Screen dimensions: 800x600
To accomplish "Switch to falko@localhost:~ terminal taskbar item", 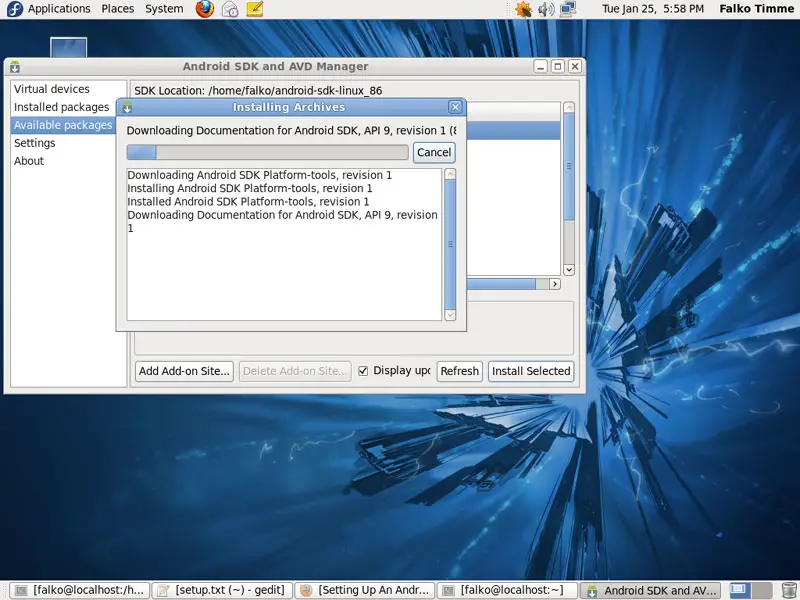I will [508, 590].
